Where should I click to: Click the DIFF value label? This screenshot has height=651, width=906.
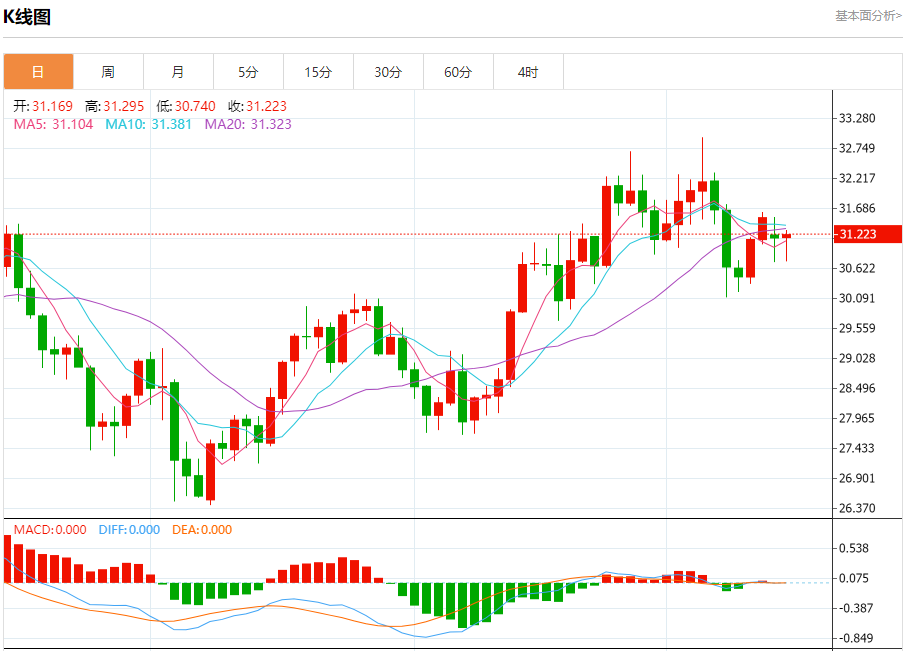(129, 530)
